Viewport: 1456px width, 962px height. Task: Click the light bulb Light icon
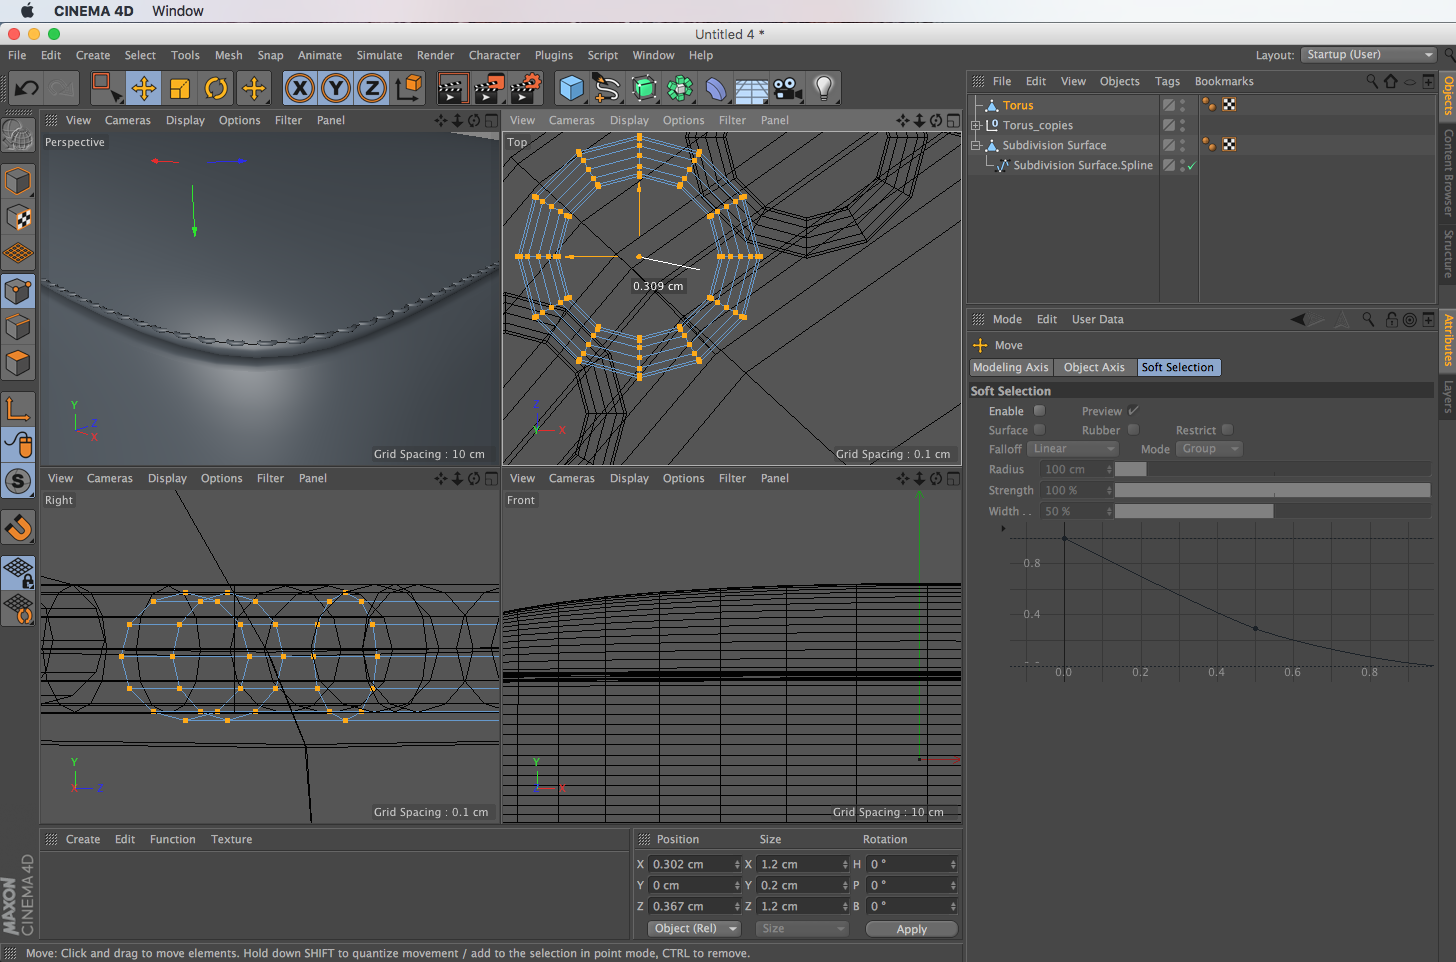coord(823,88)
